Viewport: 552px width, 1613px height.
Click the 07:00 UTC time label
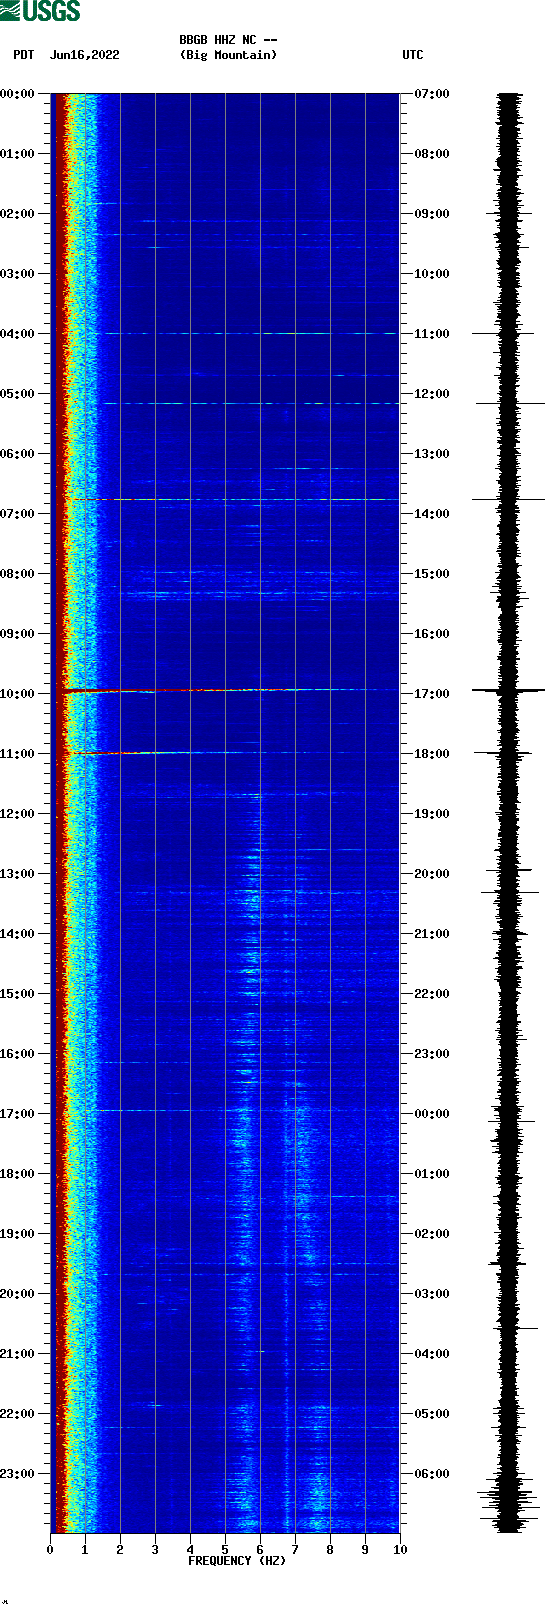point(432,94)
